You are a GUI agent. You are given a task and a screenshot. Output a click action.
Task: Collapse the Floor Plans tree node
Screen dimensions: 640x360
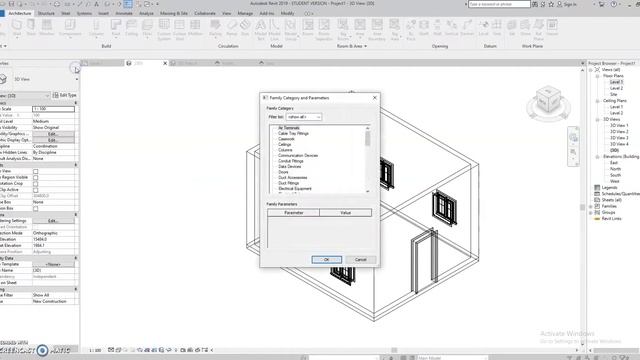tap(597, 76)
